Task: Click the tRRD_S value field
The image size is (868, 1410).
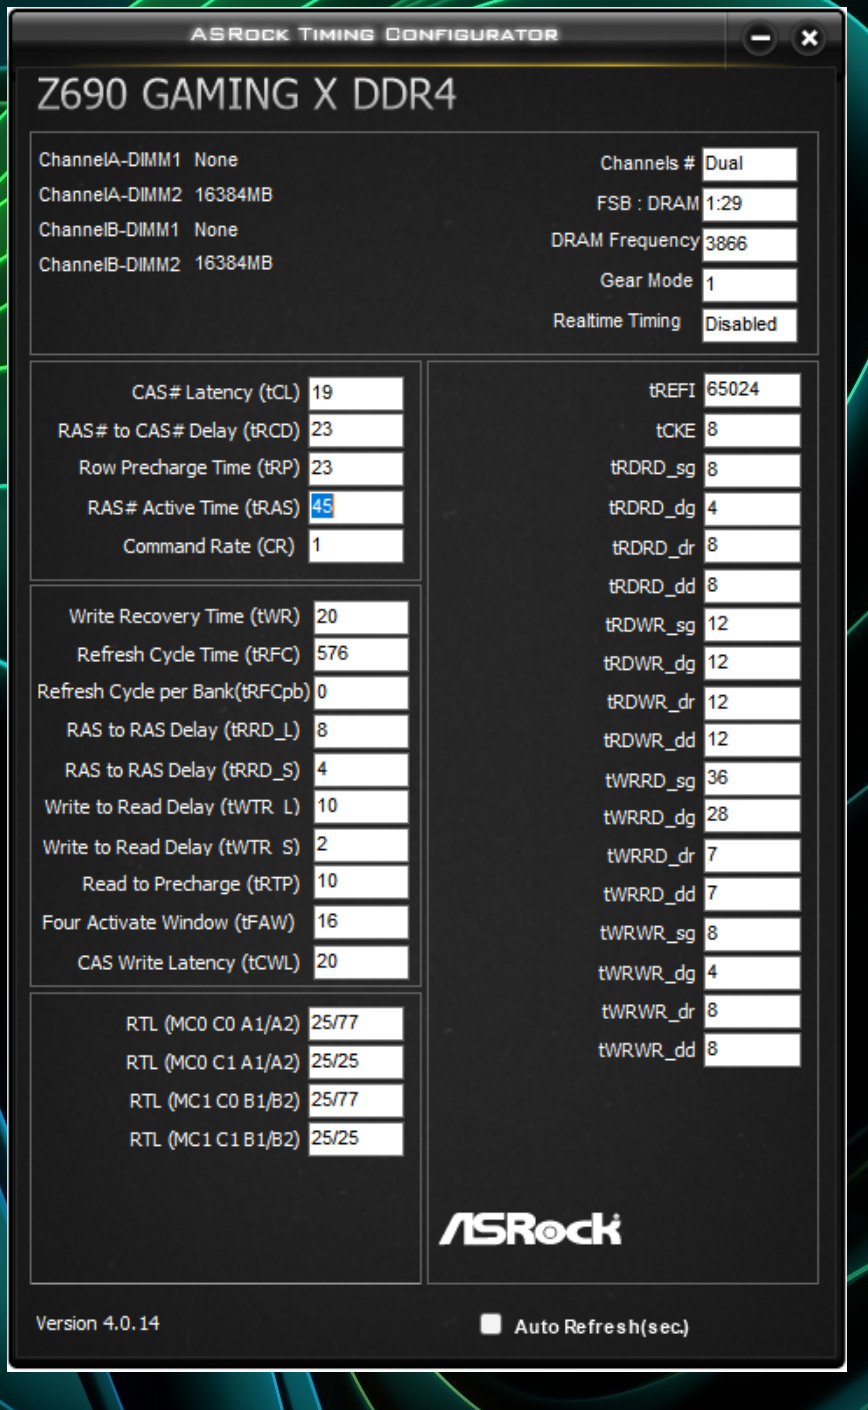Action: coord(361,770)
